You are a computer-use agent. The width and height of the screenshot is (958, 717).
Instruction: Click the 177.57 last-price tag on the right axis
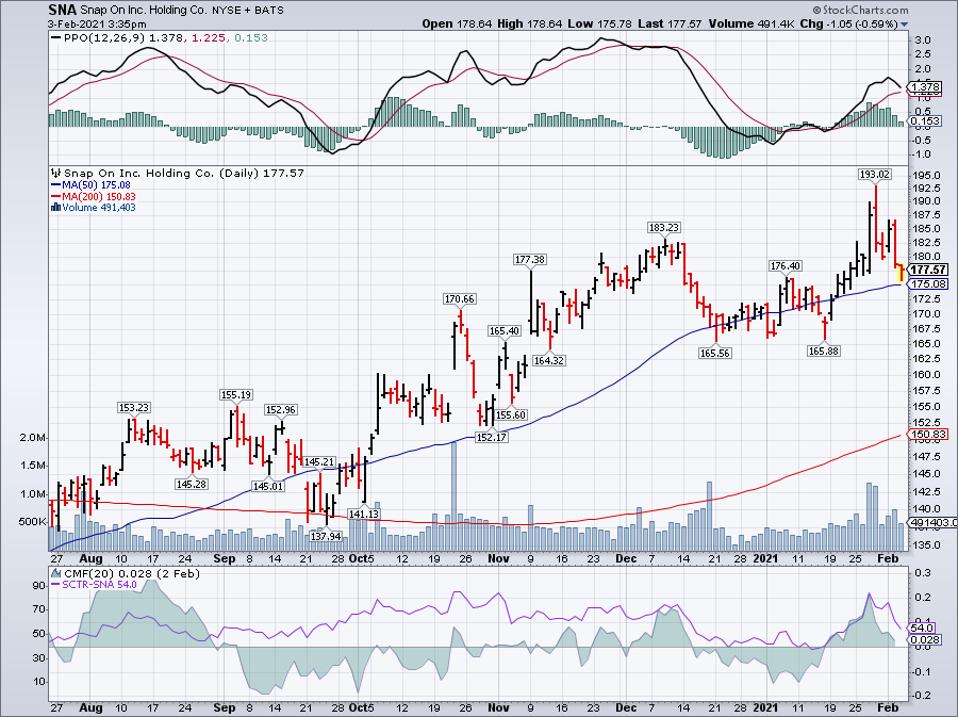pos(928,270)
